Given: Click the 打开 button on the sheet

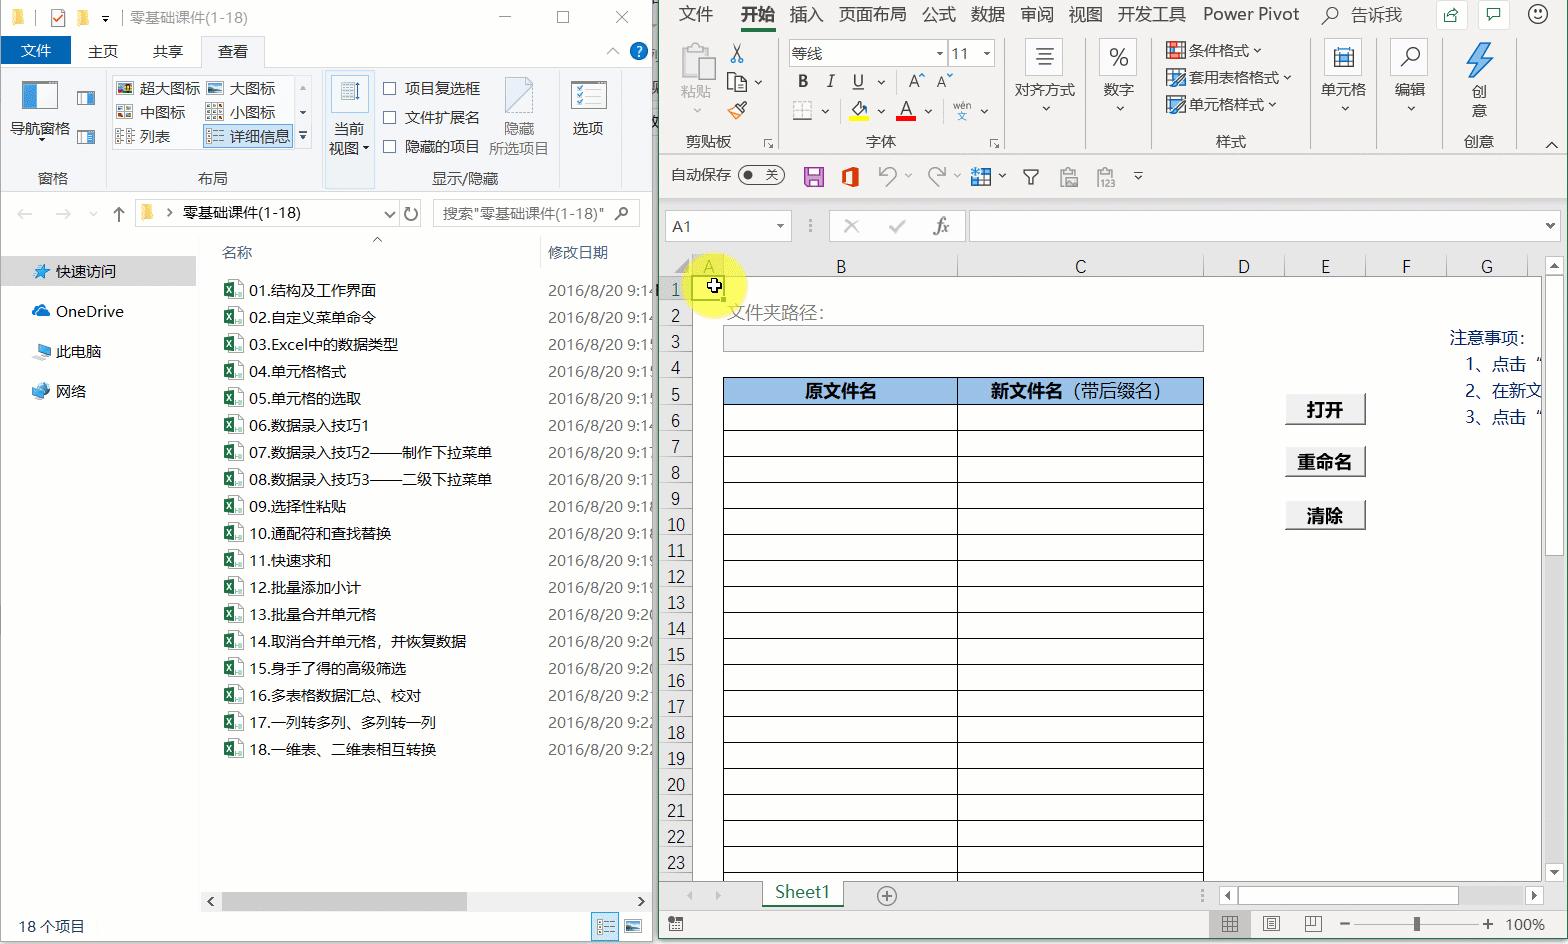Looking at the screenshot, I should (x=1325, y=409).
